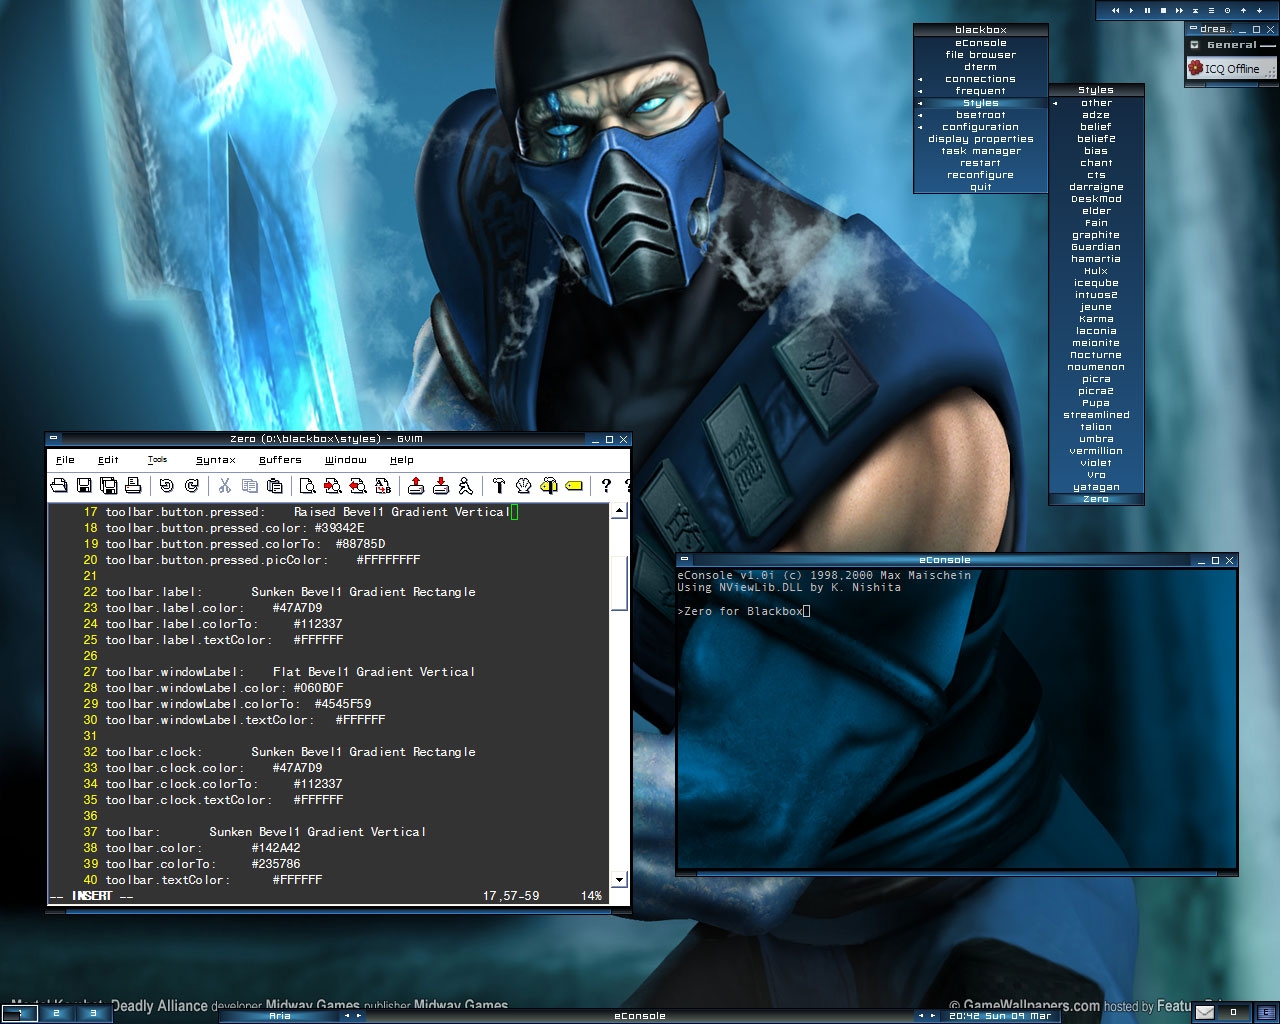
Task: Click the play button in media control bar
Action: click(x=1132, y=10)
